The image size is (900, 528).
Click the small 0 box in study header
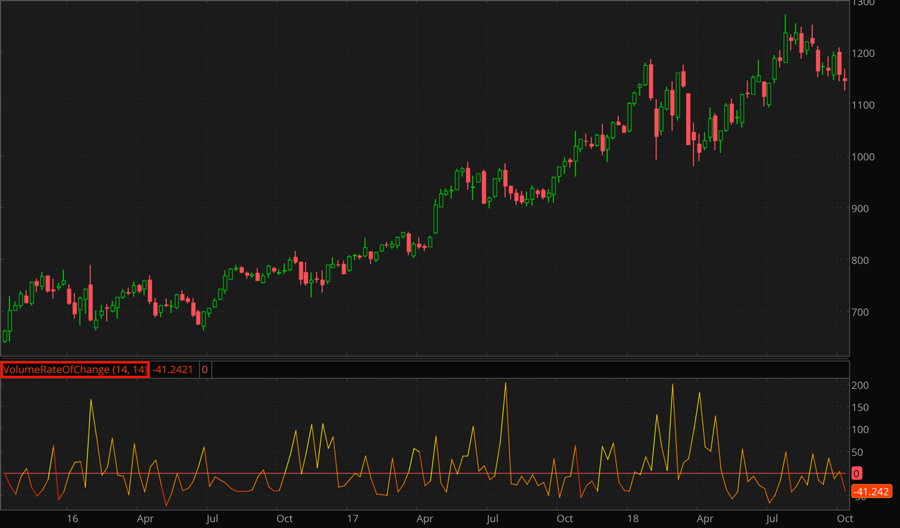pos(205,370)
